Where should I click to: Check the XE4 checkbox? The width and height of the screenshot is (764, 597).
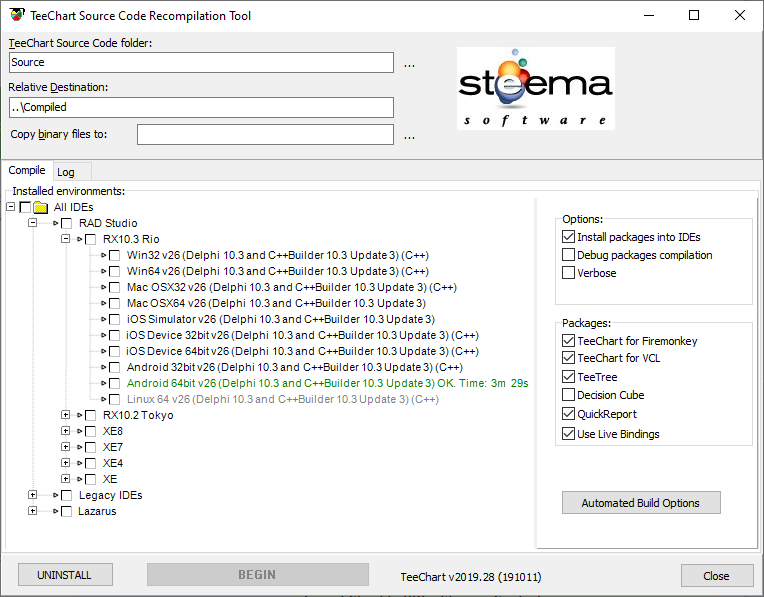click(91, 463)
